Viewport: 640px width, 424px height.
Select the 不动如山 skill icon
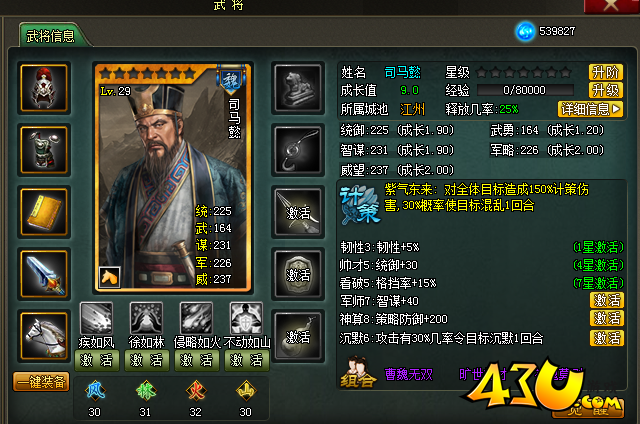click(246, 318)
